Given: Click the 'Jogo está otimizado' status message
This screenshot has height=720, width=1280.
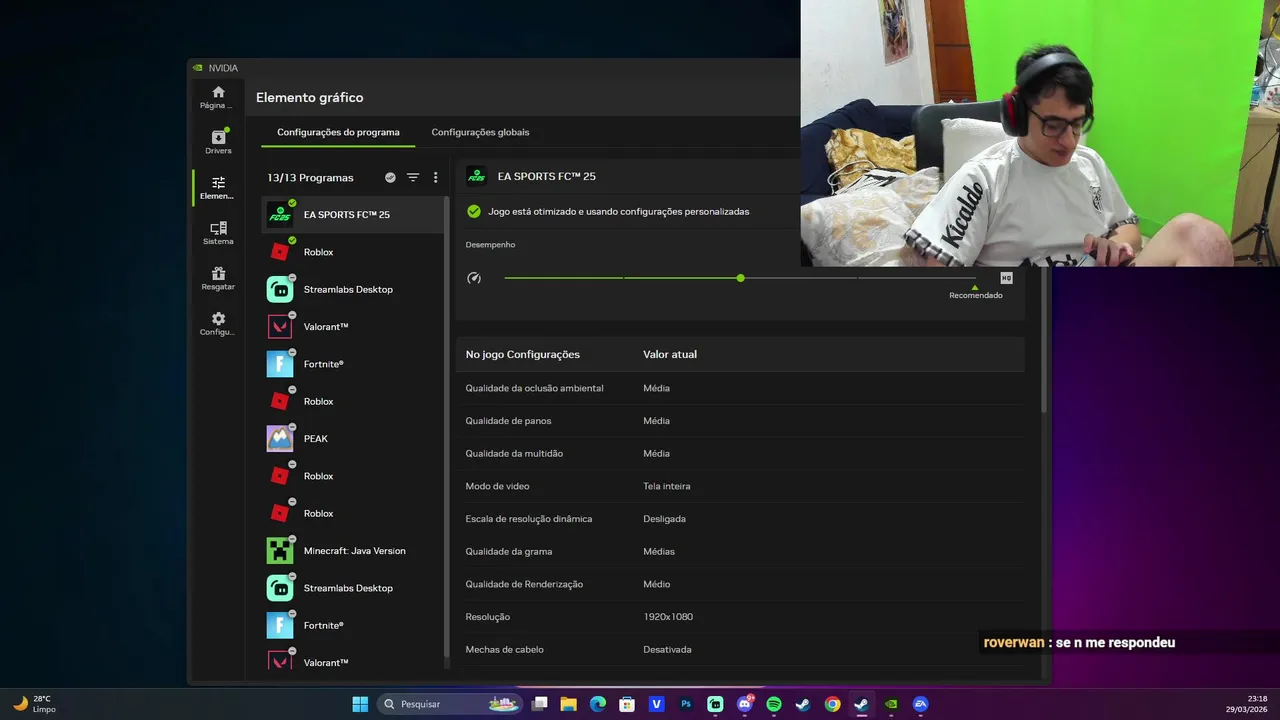Looking at the screenshot, I should (618, 212).
